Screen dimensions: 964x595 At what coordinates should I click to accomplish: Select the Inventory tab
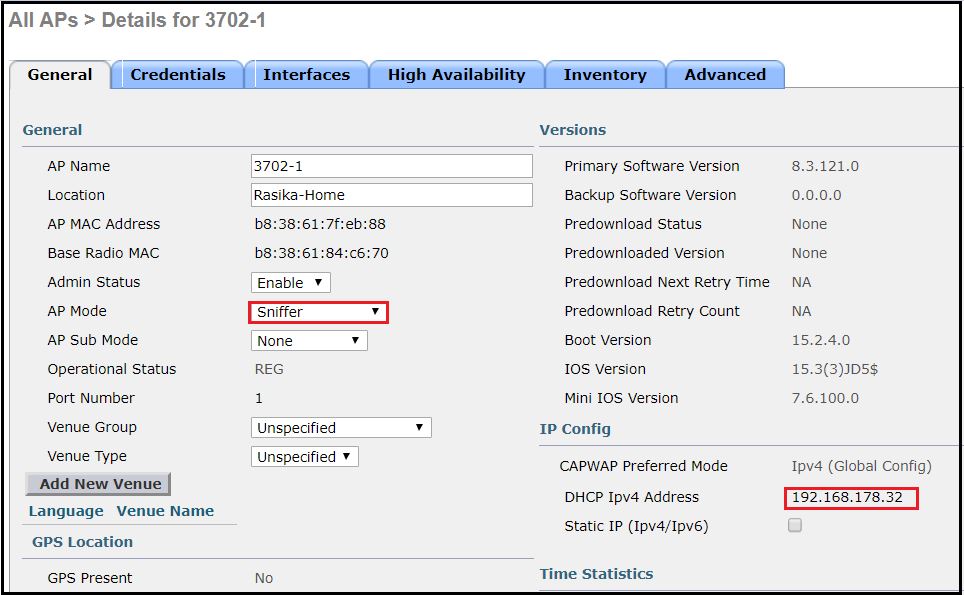click(x=605, y=75)
